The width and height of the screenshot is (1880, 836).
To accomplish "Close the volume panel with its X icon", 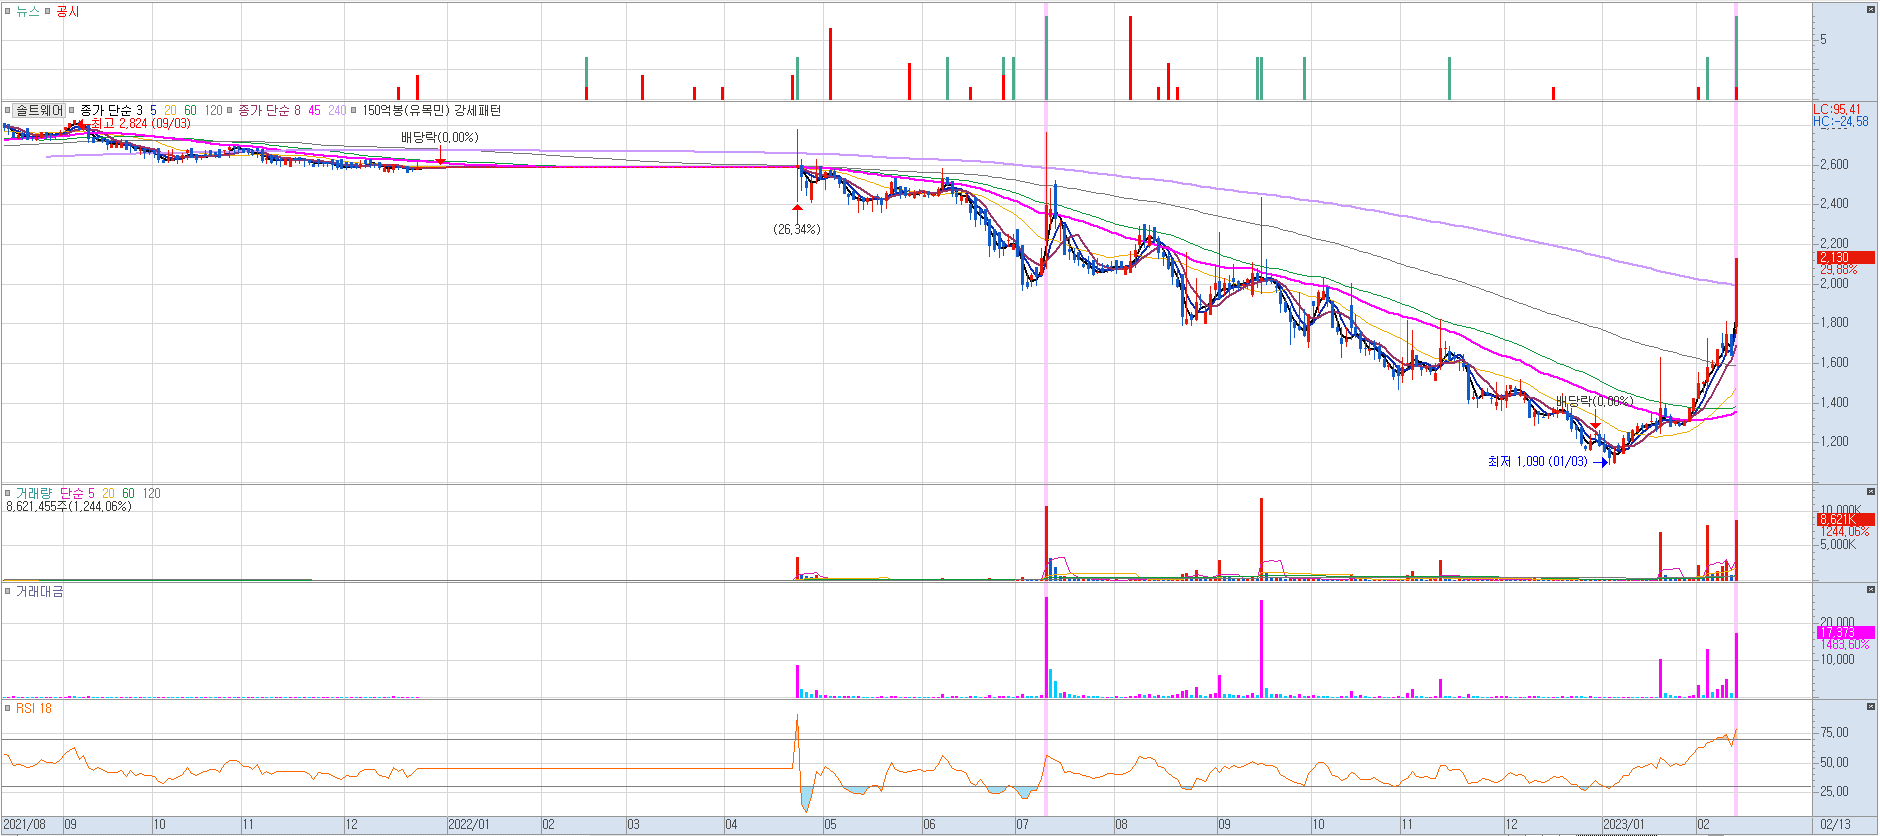I will (1871, 492).
